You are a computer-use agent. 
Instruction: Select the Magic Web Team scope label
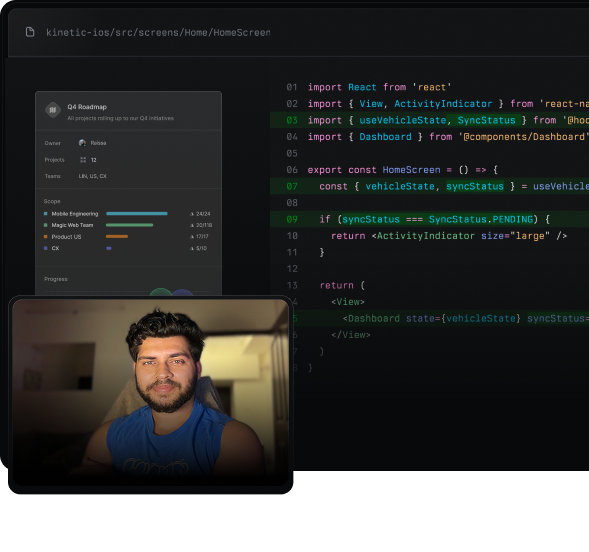72,225
